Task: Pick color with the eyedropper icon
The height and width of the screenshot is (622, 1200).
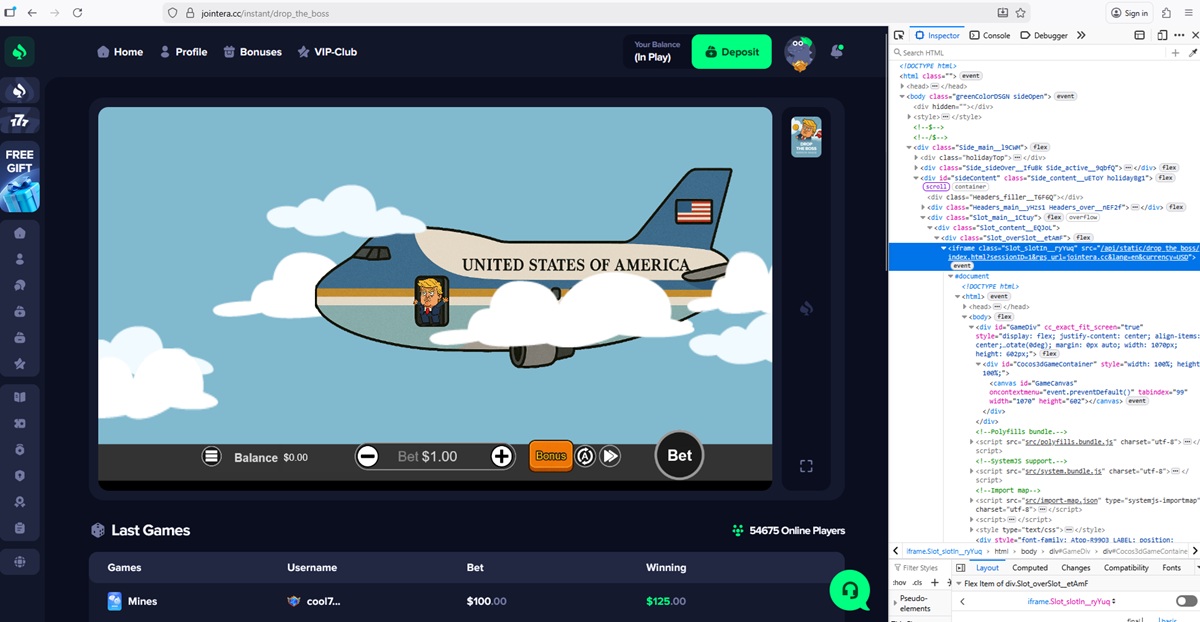Action: 1190,52
